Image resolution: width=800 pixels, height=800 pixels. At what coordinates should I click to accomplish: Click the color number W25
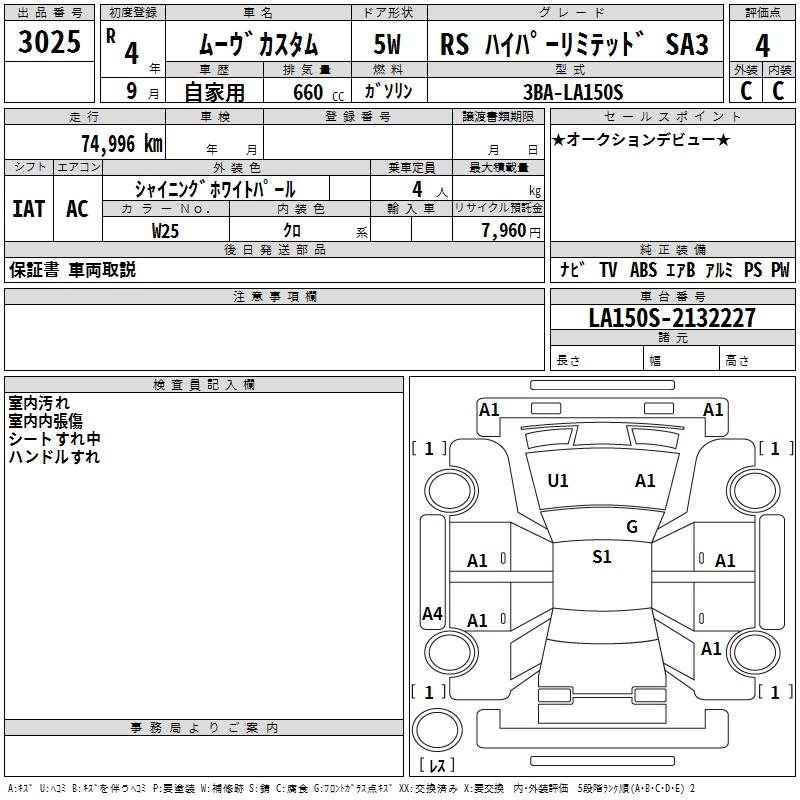(x=165, y=231)
